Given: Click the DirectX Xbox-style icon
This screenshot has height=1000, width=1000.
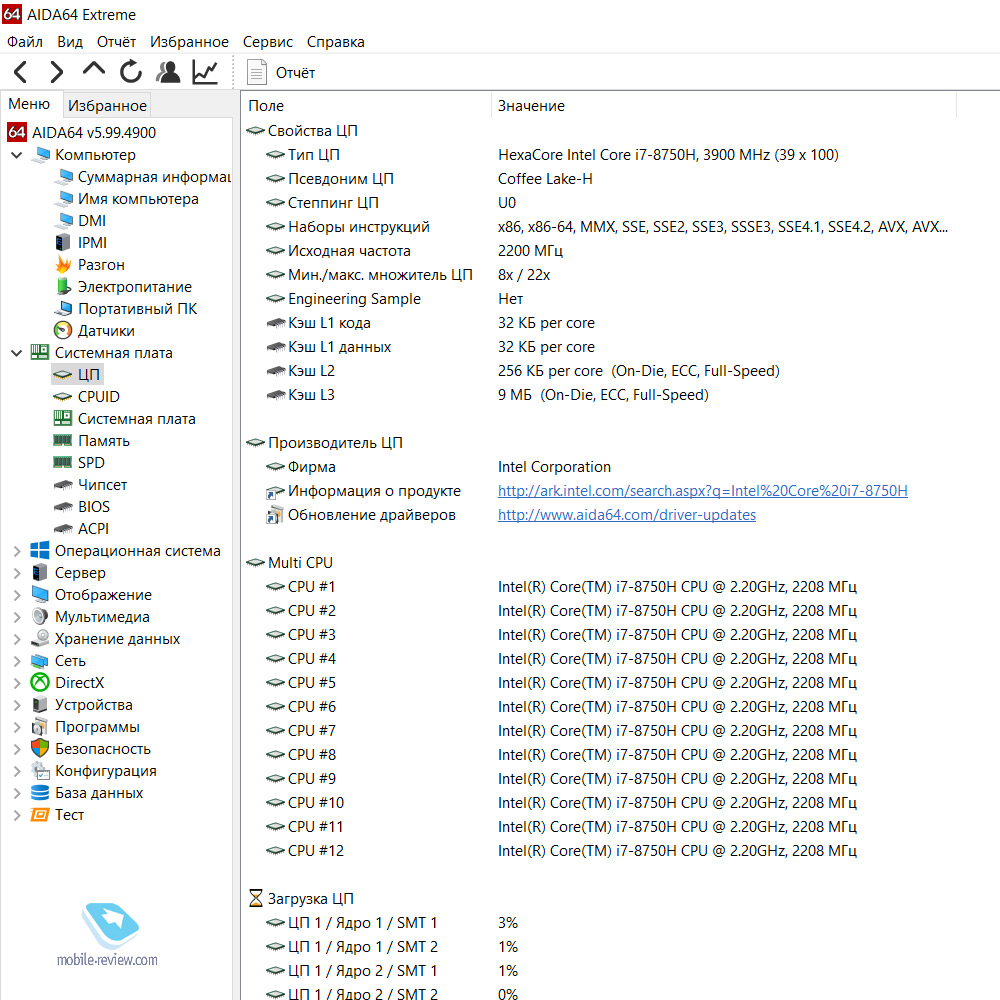Looking at the screenshot, I should tap(40, 683).
